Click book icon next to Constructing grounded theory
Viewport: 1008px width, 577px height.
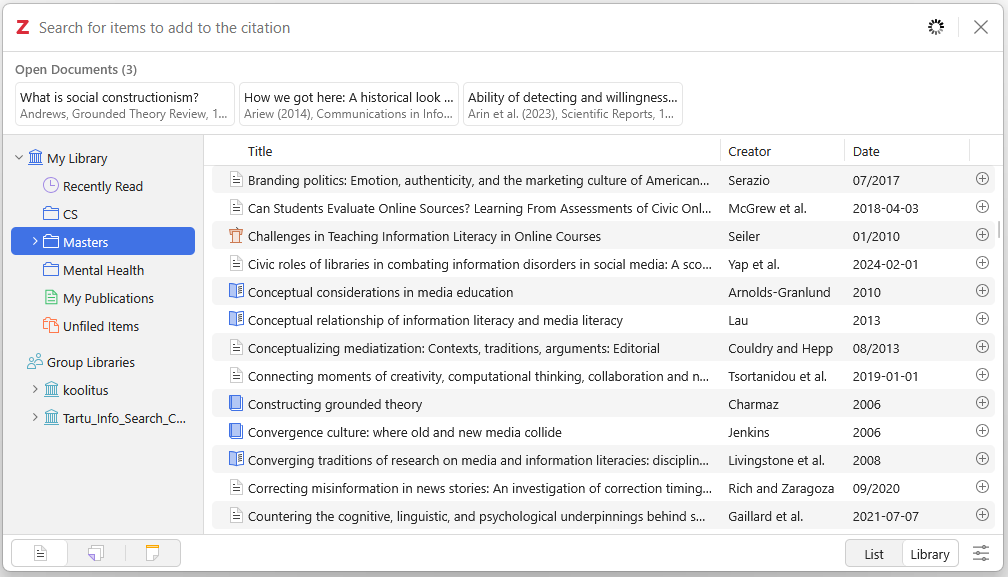click(236, 404)
